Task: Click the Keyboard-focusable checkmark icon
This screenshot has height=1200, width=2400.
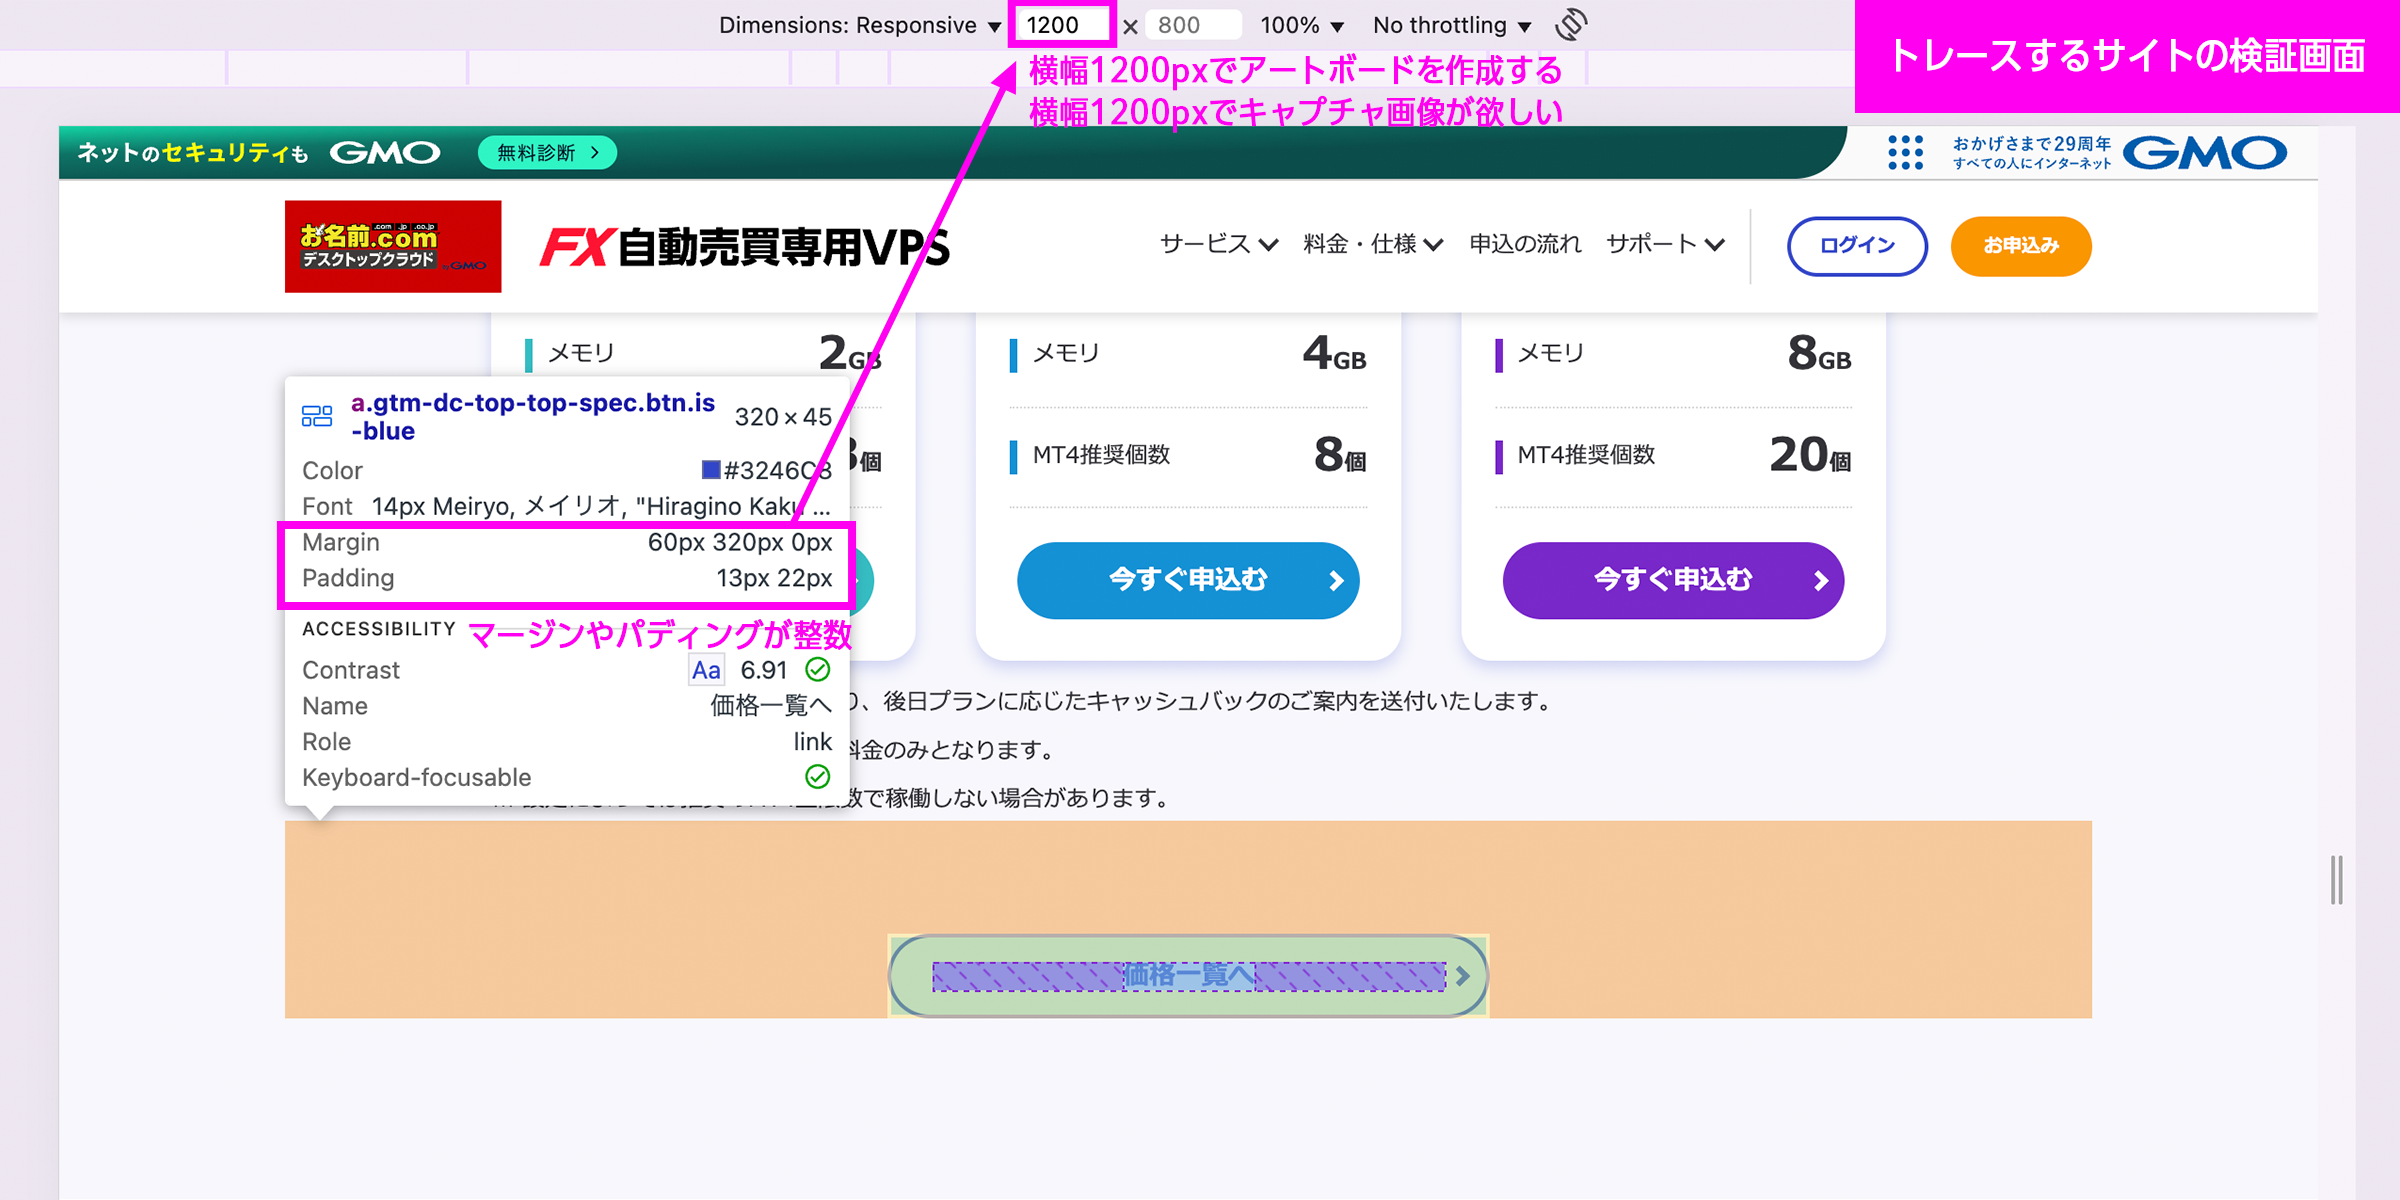Action: pyautogui.click(x=818, y=777)
